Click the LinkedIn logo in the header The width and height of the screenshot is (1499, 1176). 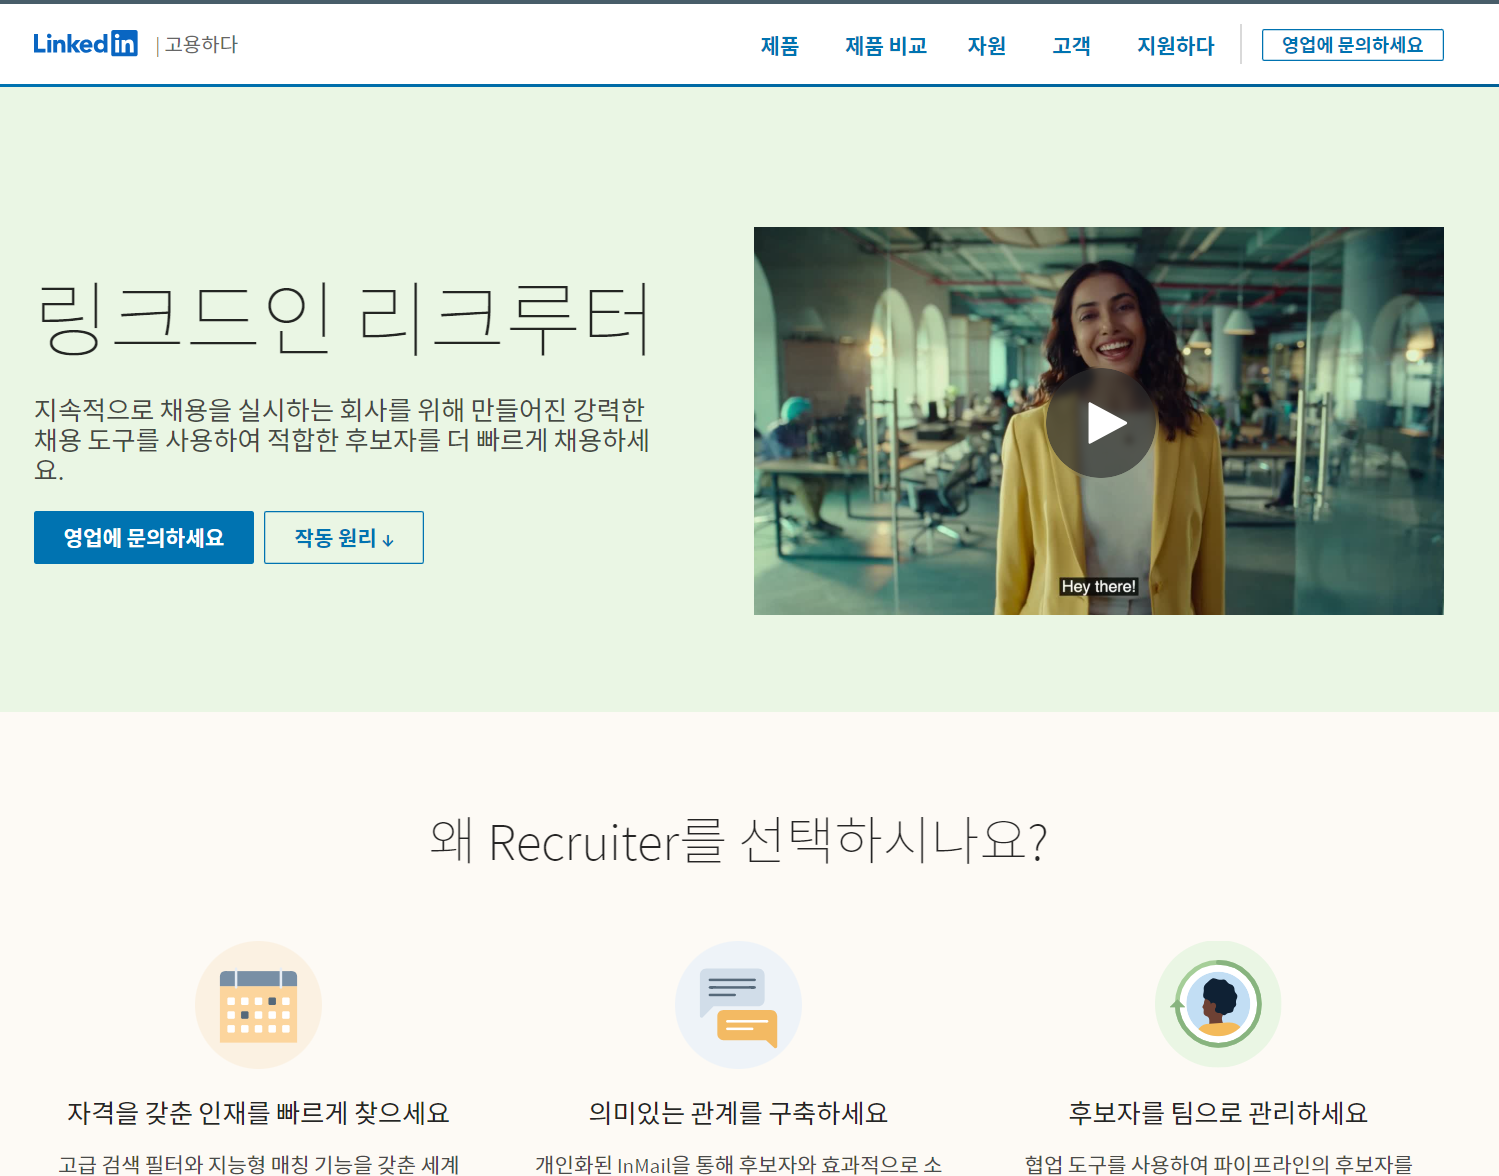point(86,43)
